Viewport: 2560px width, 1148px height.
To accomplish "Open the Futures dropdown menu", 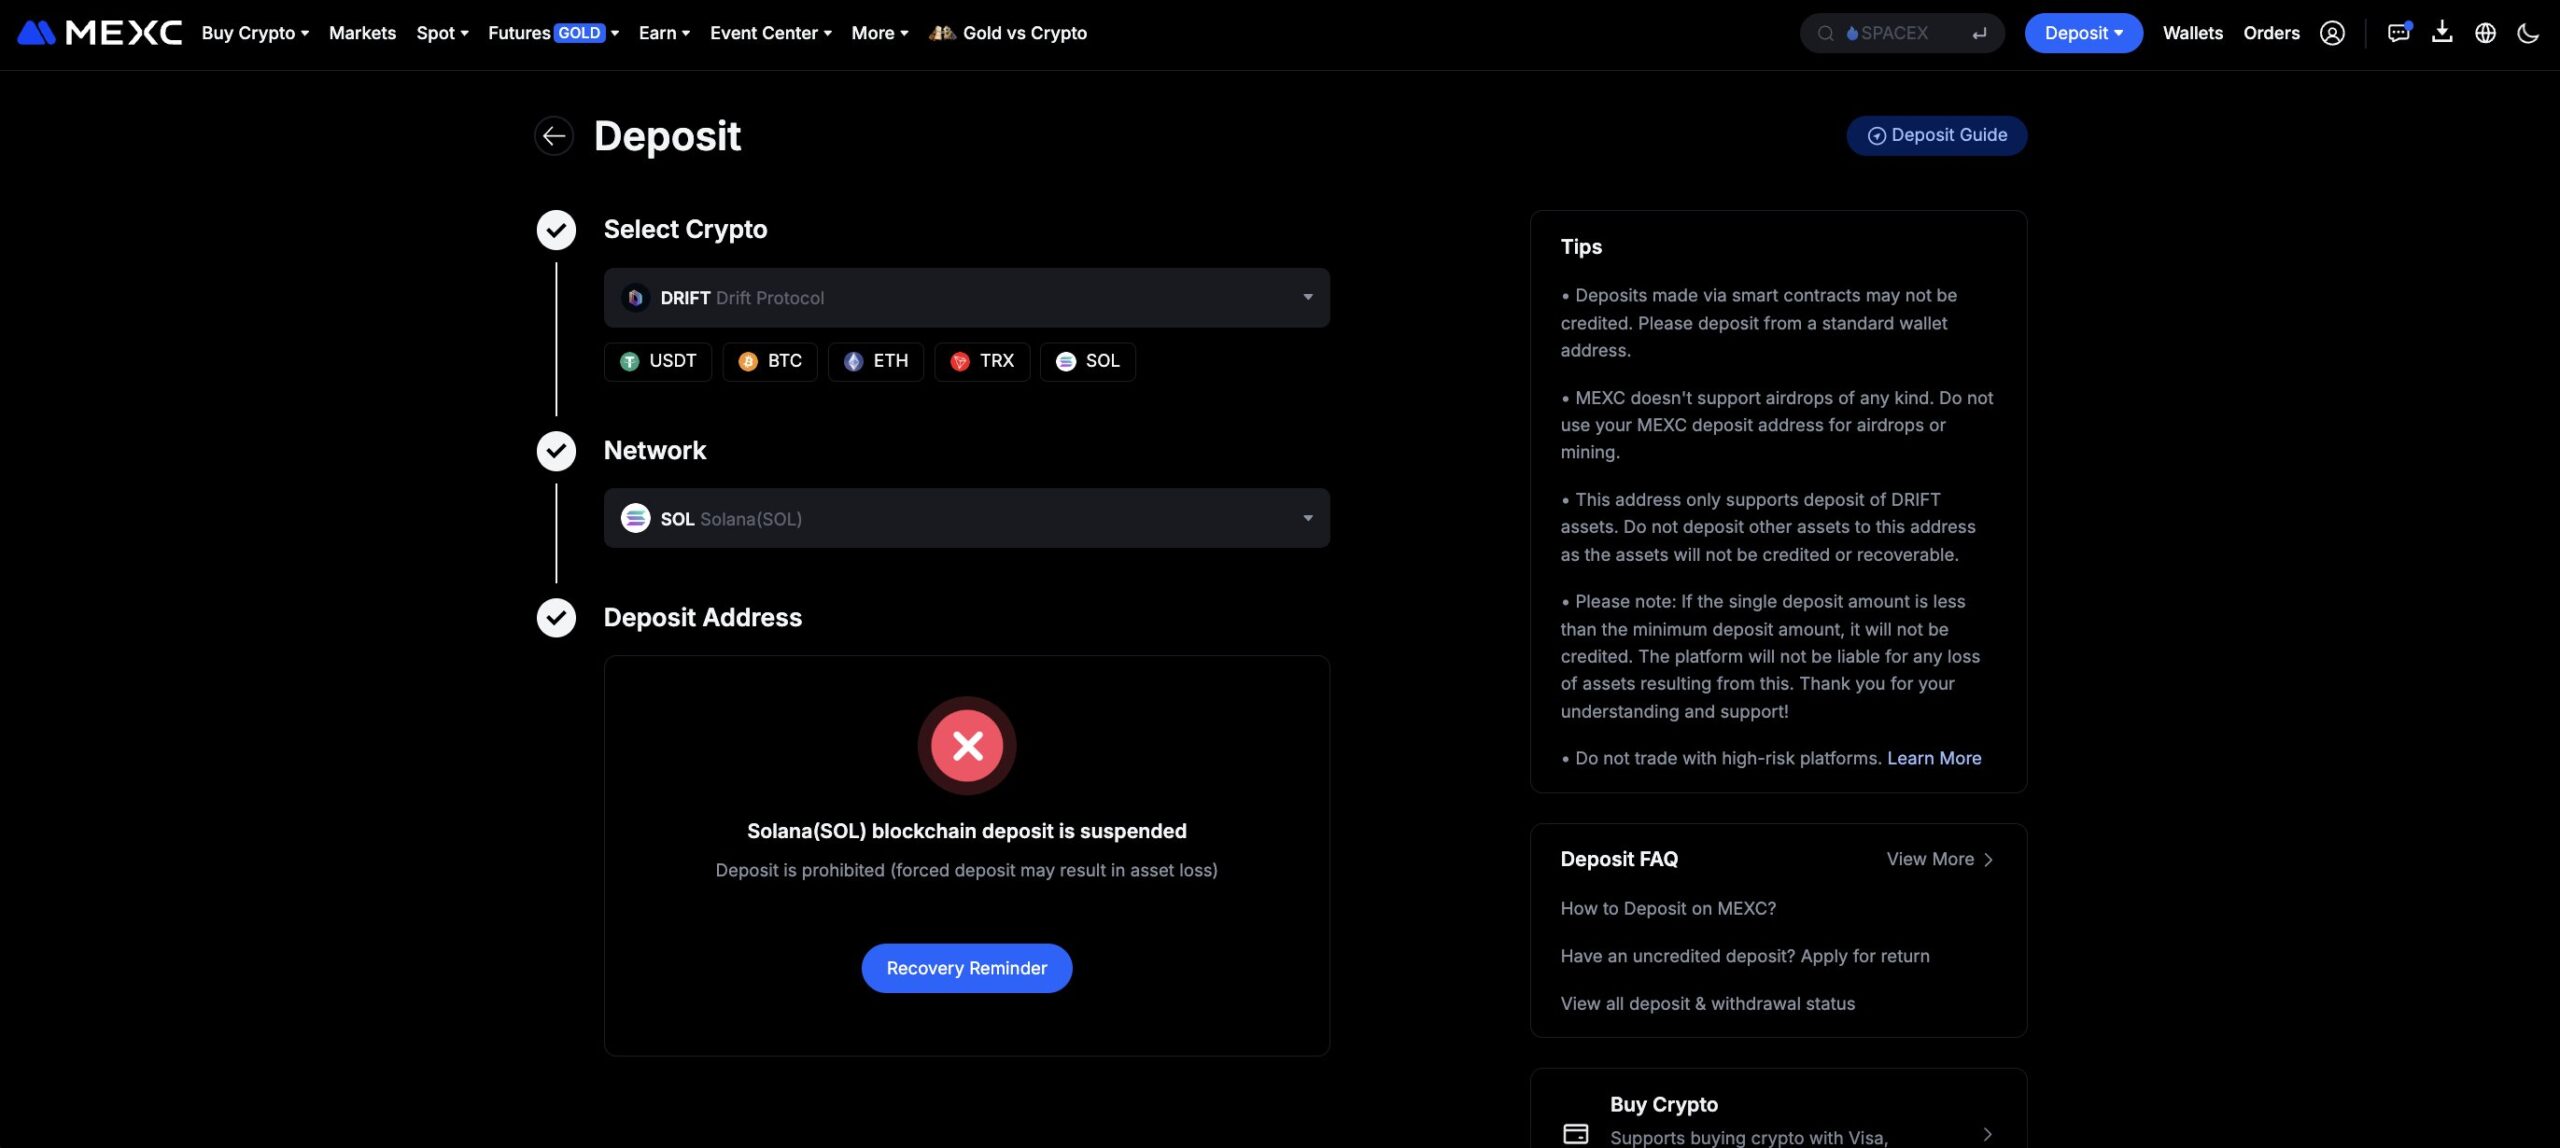I will (553, 33).
